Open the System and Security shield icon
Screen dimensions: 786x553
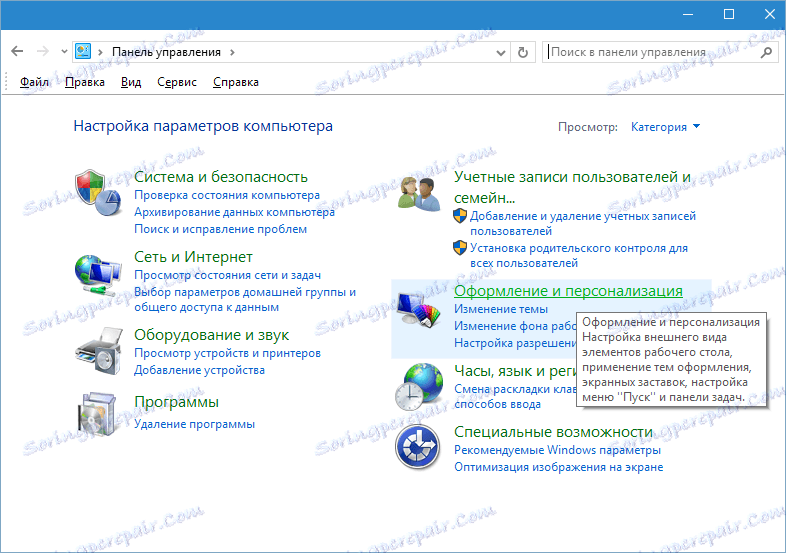pos(98,193)
